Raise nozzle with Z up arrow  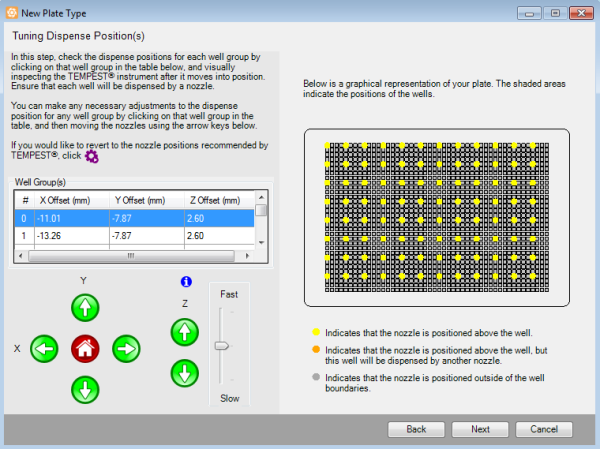pyautogui.click(x=184, y=330)
